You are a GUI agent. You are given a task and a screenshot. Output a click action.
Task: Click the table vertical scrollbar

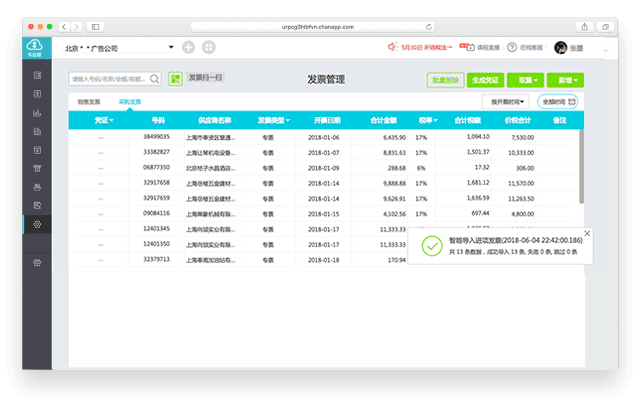(579, 165)
